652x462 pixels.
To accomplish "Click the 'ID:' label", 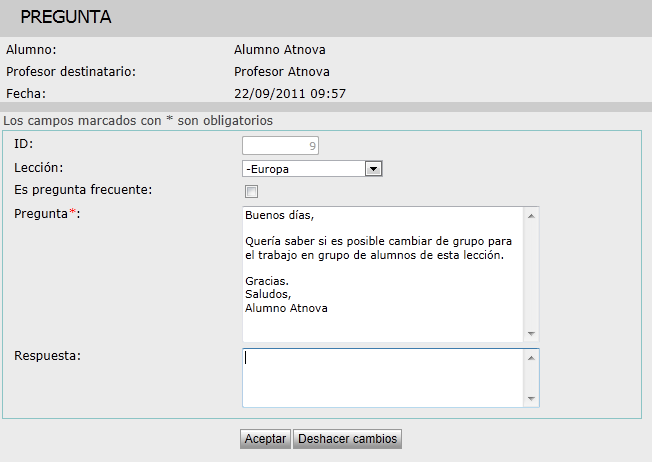I will point(23,144).
